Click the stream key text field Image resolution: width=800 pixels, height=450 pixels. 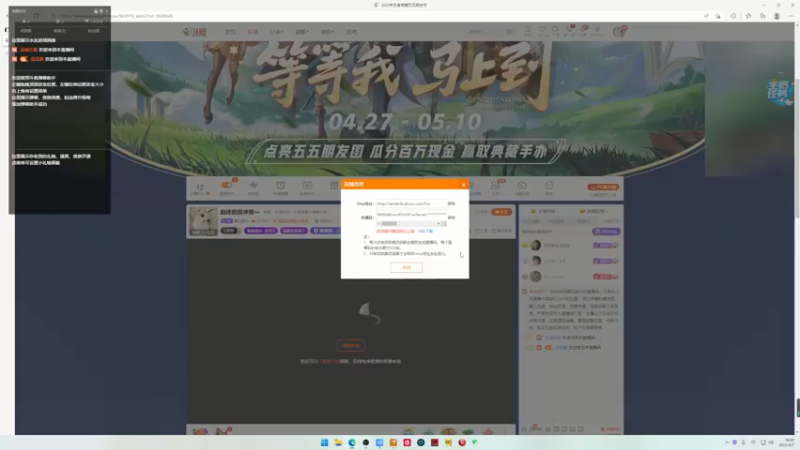pos(411,214)
